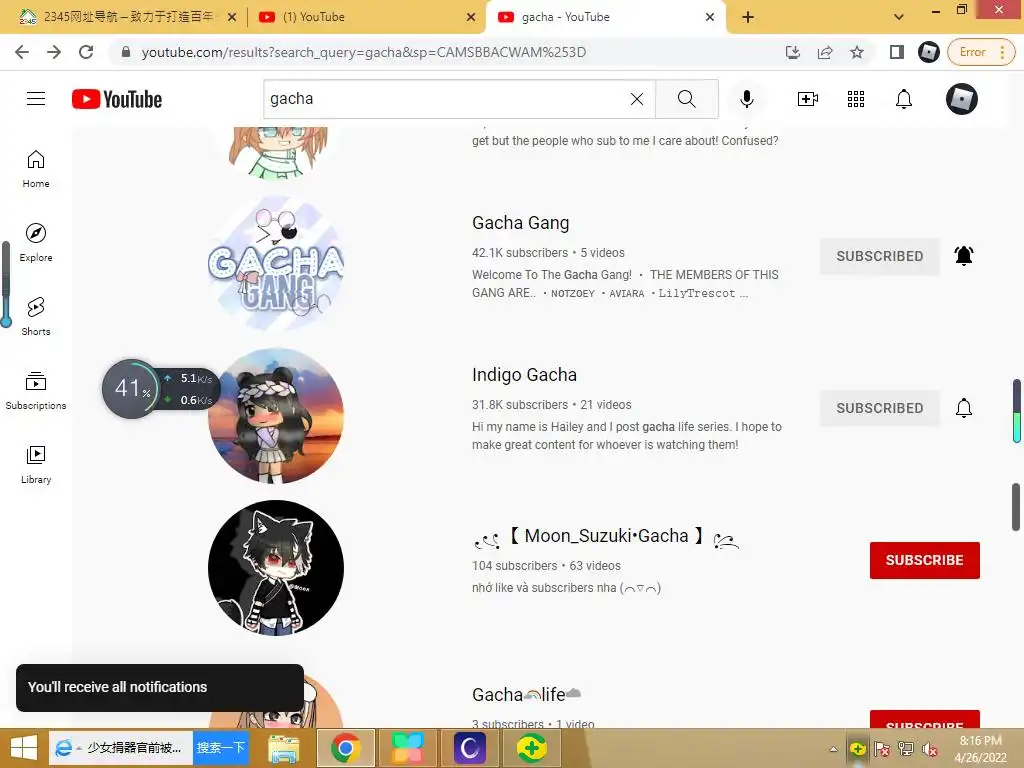Click the Error update menu button
The width and height of the screenshot is (1024, 768).
pyautogui.click(x=981, y=52)
